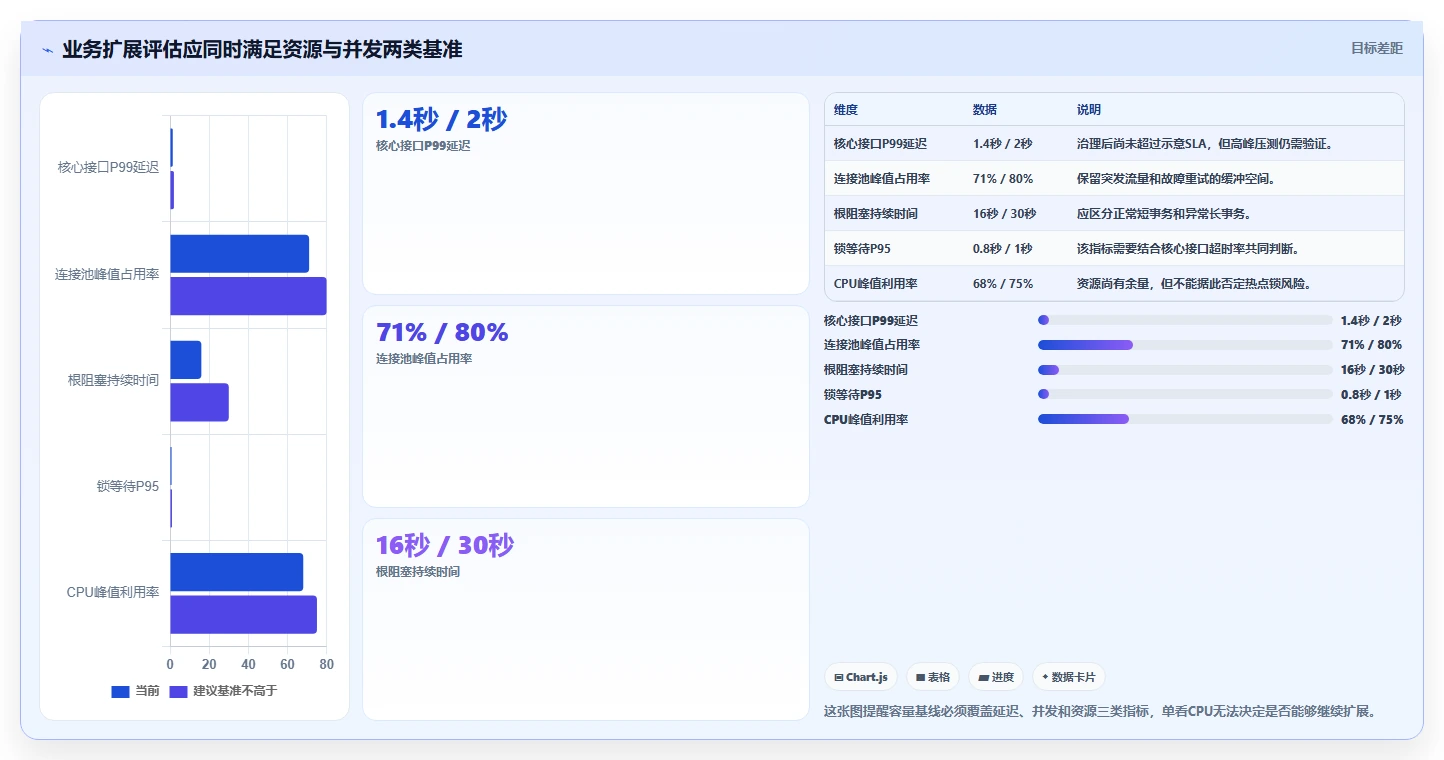Click the 说明 table column header
Screen dimensions: 1444x760
[x=1089, y=110]
